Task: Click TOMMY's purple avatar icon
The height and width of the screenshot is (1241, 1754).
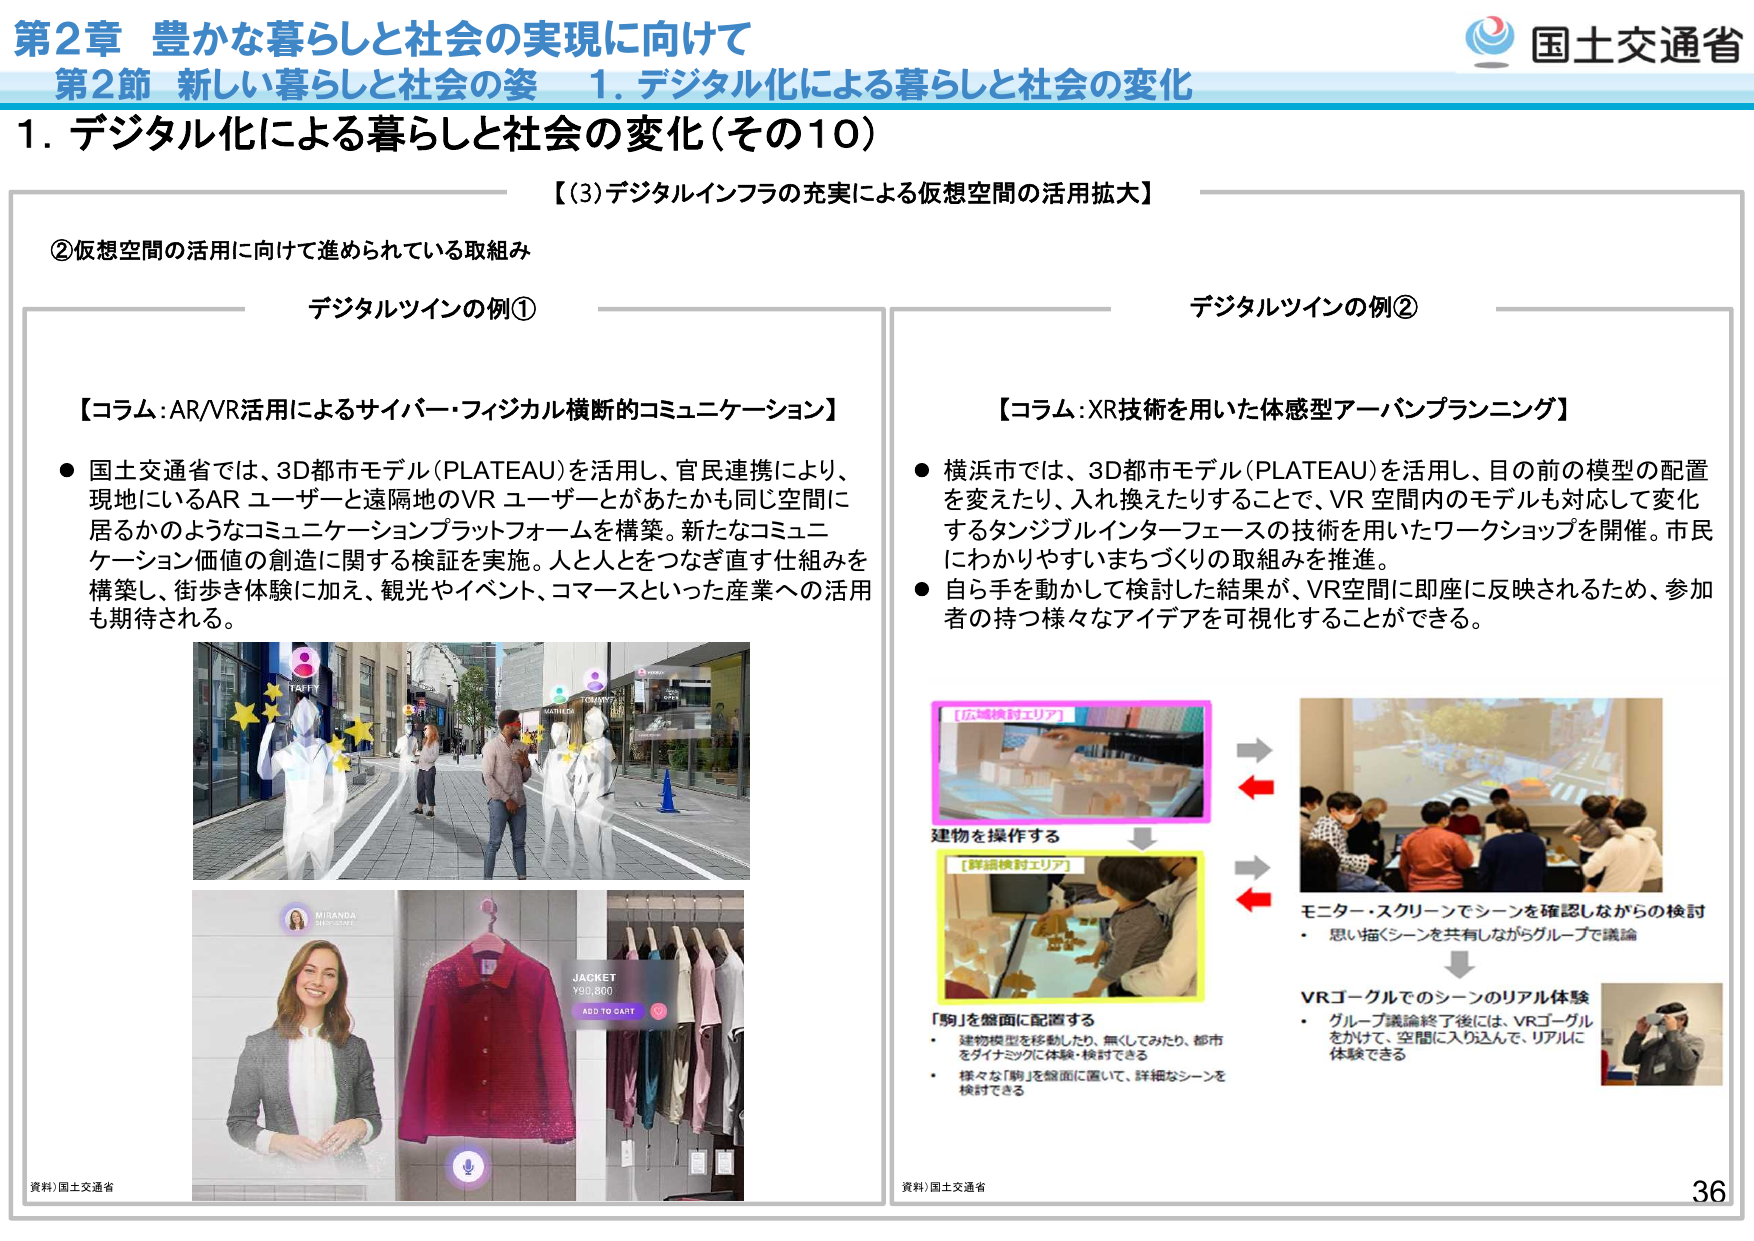Action: pos(596,681)
